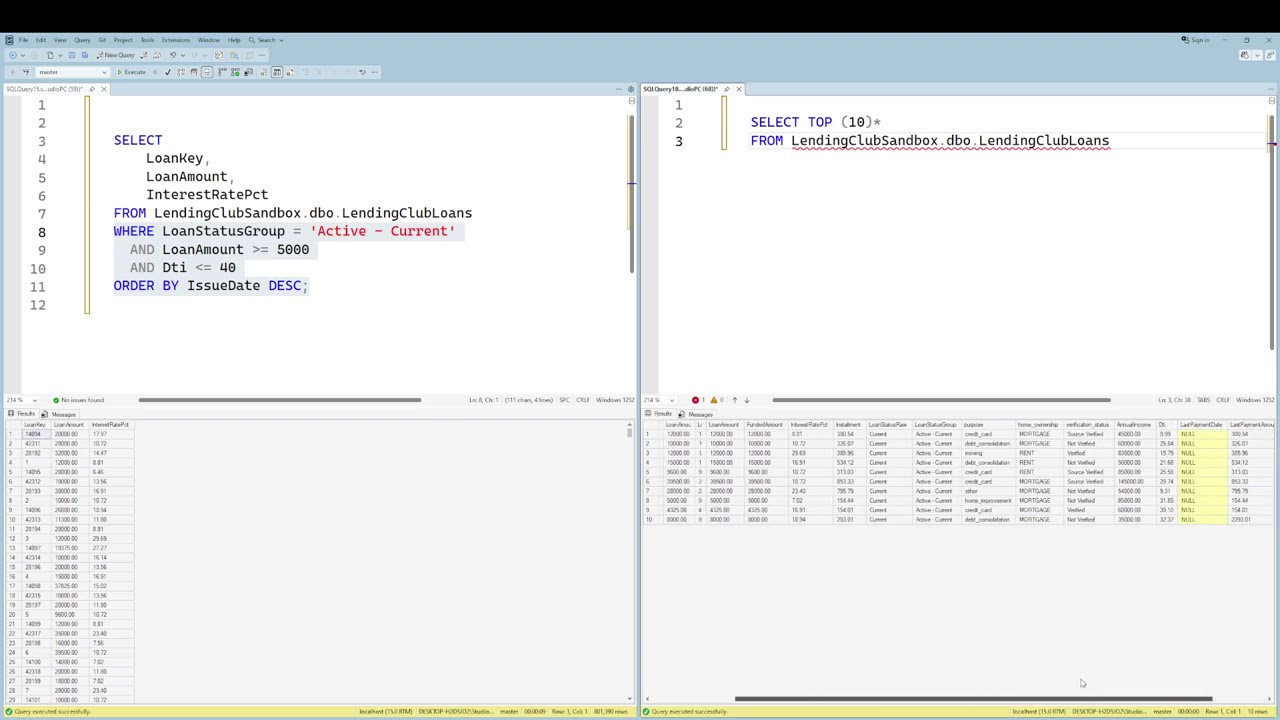Click the Display Estimated Execution Plan icon

pos(181,72)
